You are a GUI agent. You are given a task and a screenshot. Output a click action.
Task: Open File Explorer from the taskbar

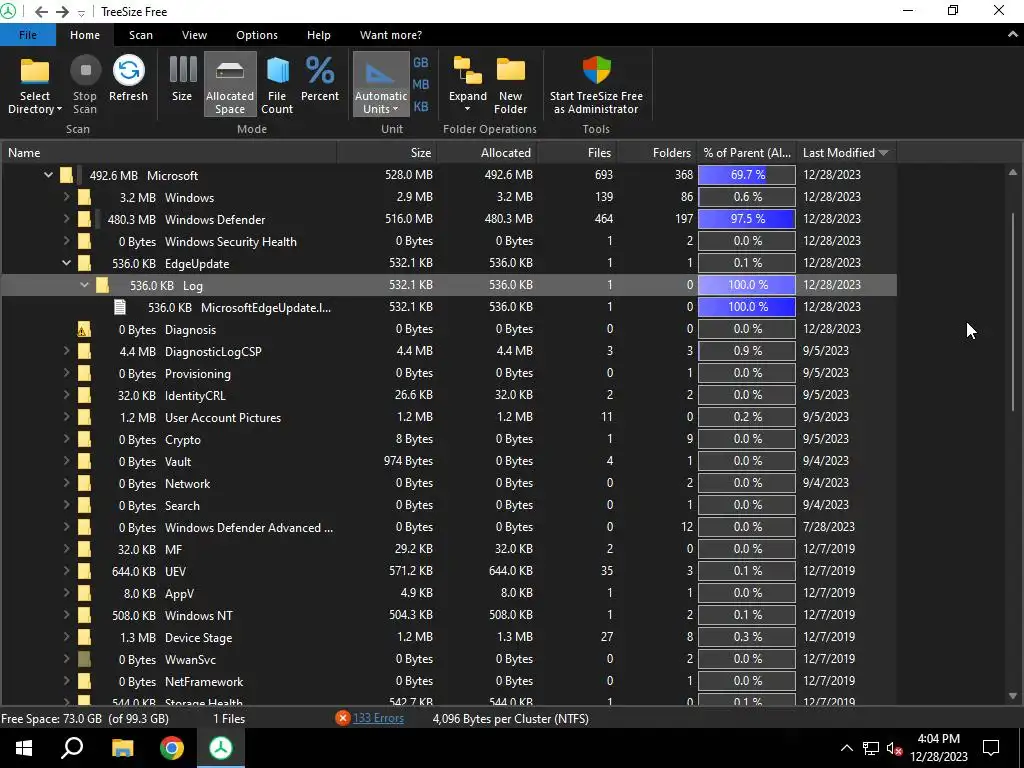(122, 748)
